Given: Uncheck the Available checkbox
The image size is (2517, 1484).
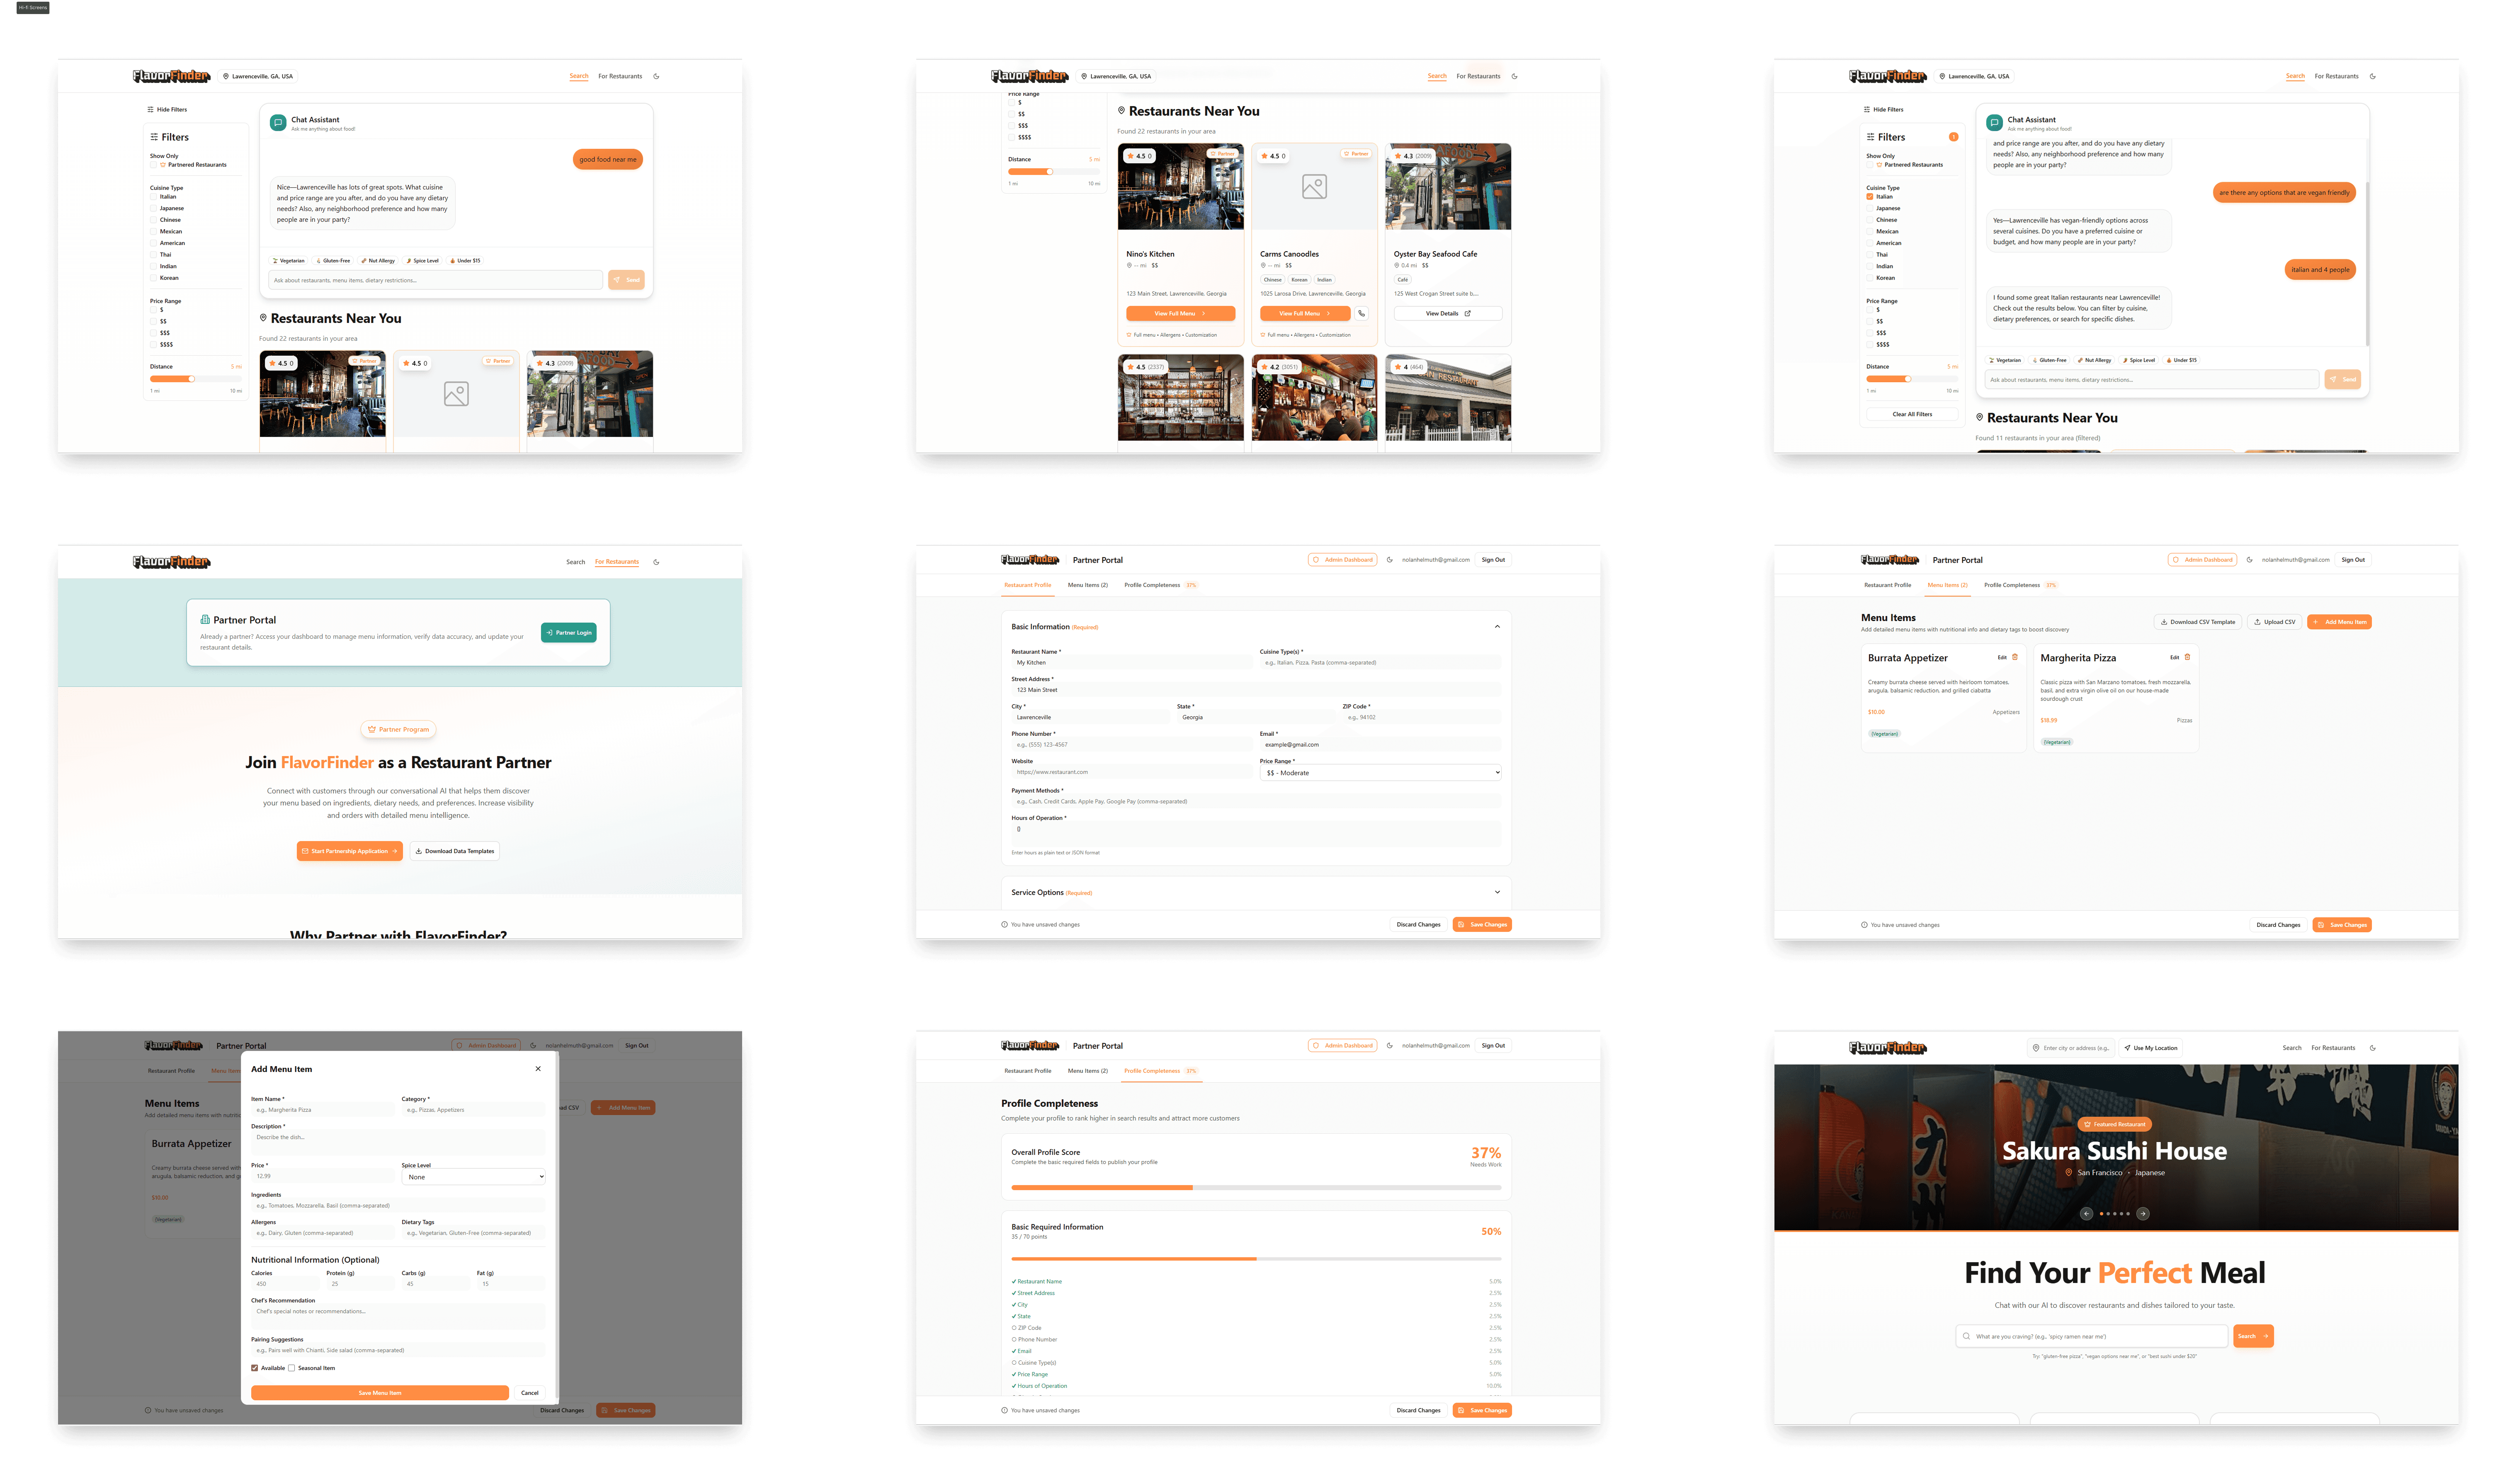Looking at the screenshot, I should click(x=255, y=1368).
